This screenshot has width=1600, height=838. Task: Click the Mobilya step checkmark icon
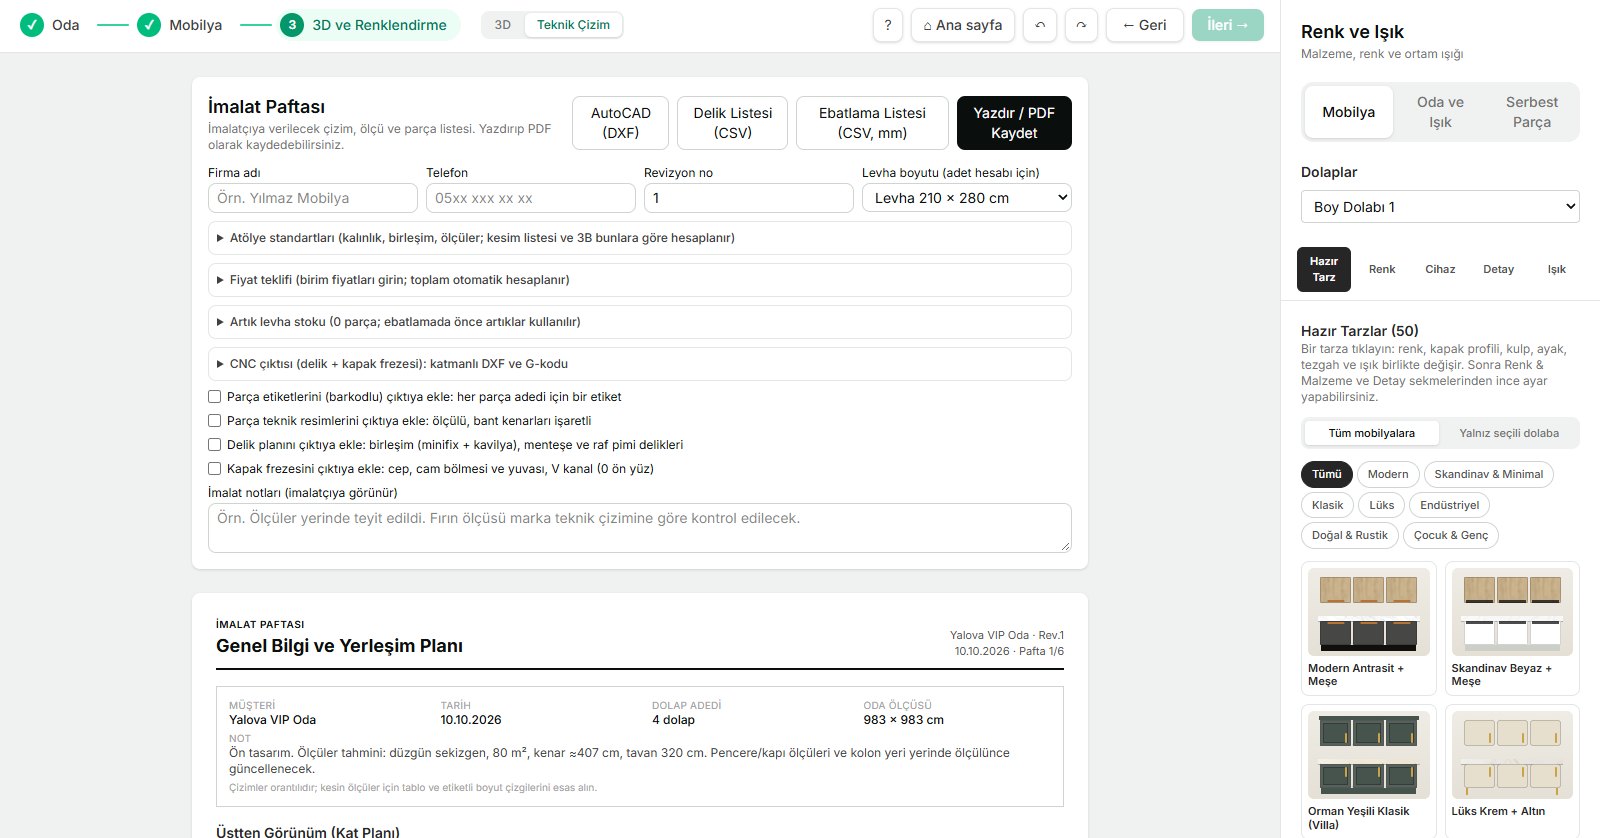[149, 25]
